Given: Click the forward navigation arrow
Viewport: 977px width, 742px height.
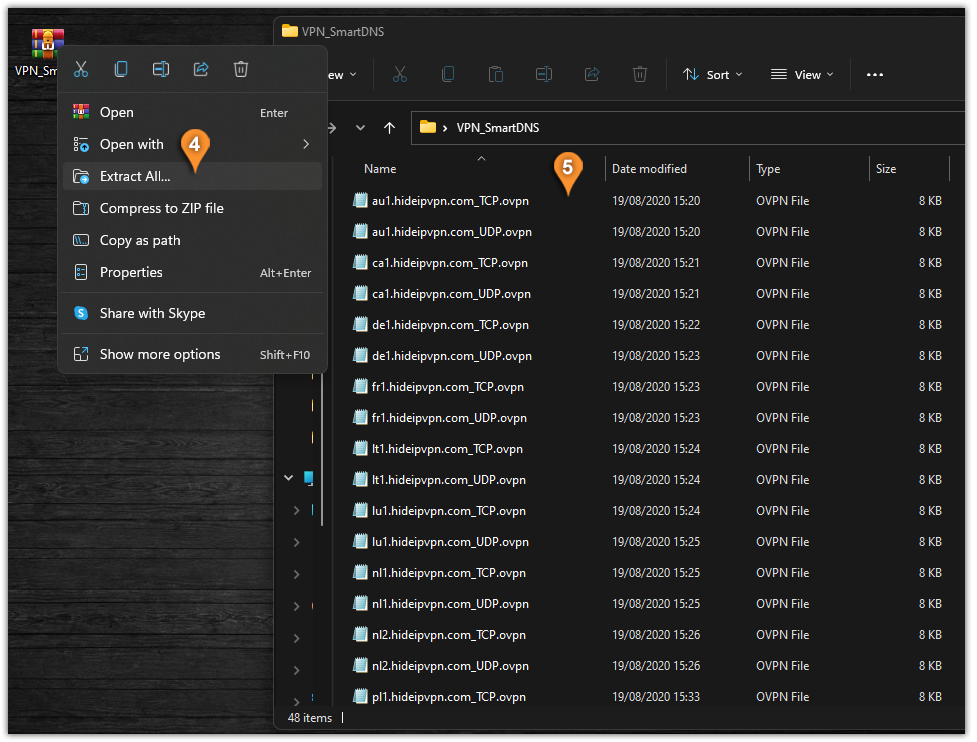Looking at the screenshot, I should tap(332, 128).
